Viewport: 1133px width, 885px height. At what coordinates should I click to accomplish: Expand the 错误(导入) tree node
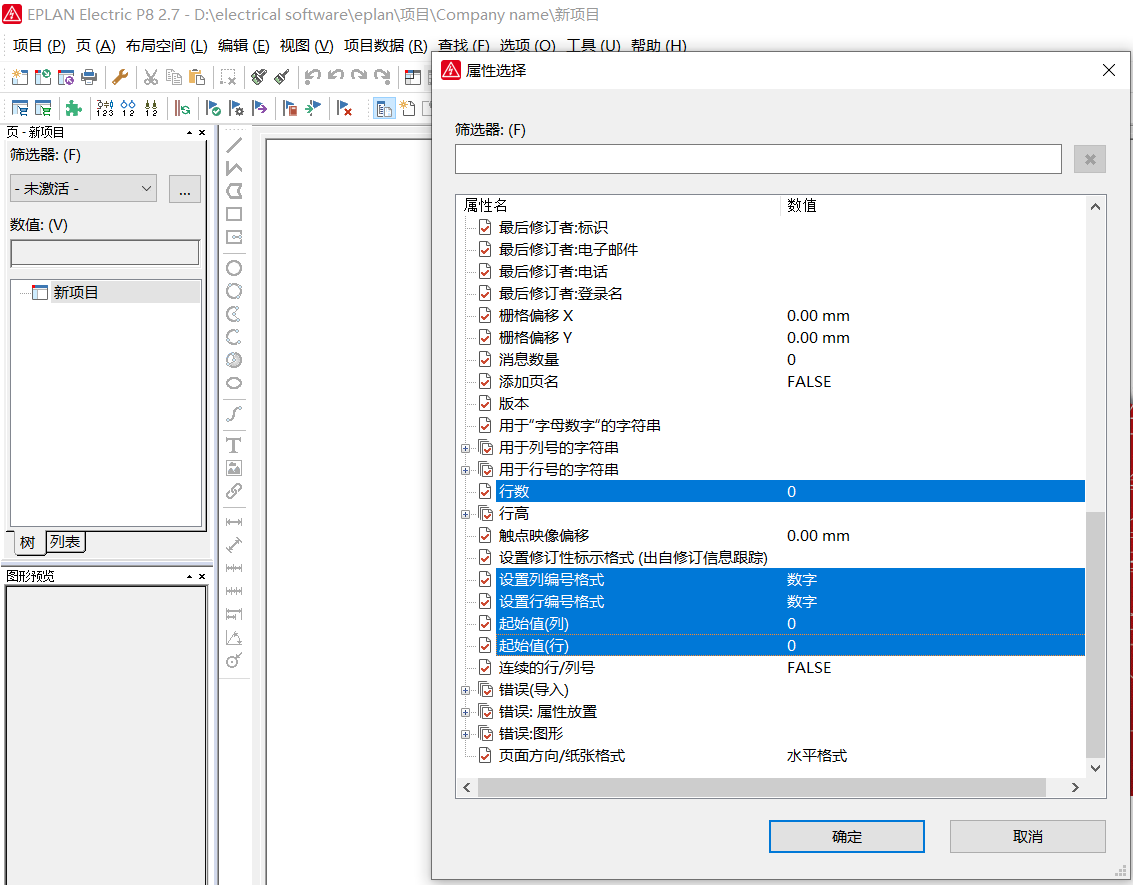(x=465, y=690)
